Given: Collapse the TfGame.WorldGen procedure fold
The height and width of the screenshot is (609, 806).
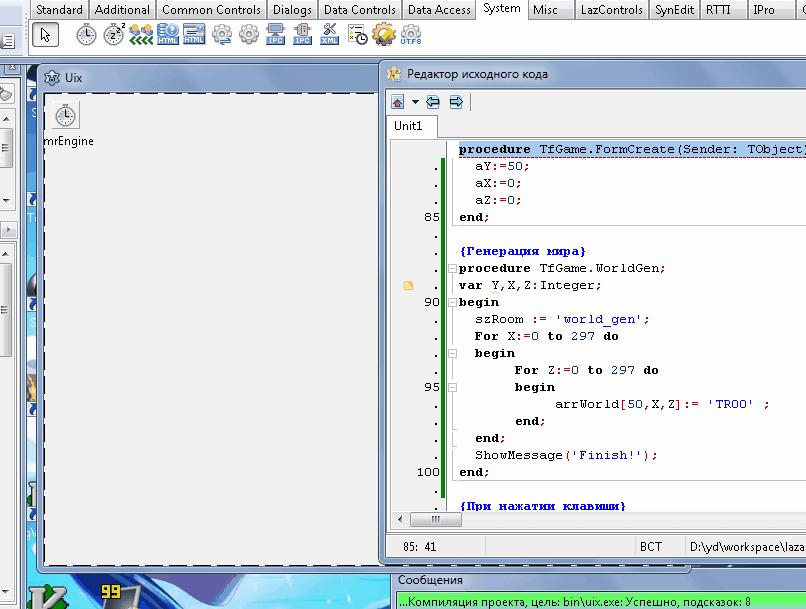Looking at the screenshot, I should click(x=452, y=268).
